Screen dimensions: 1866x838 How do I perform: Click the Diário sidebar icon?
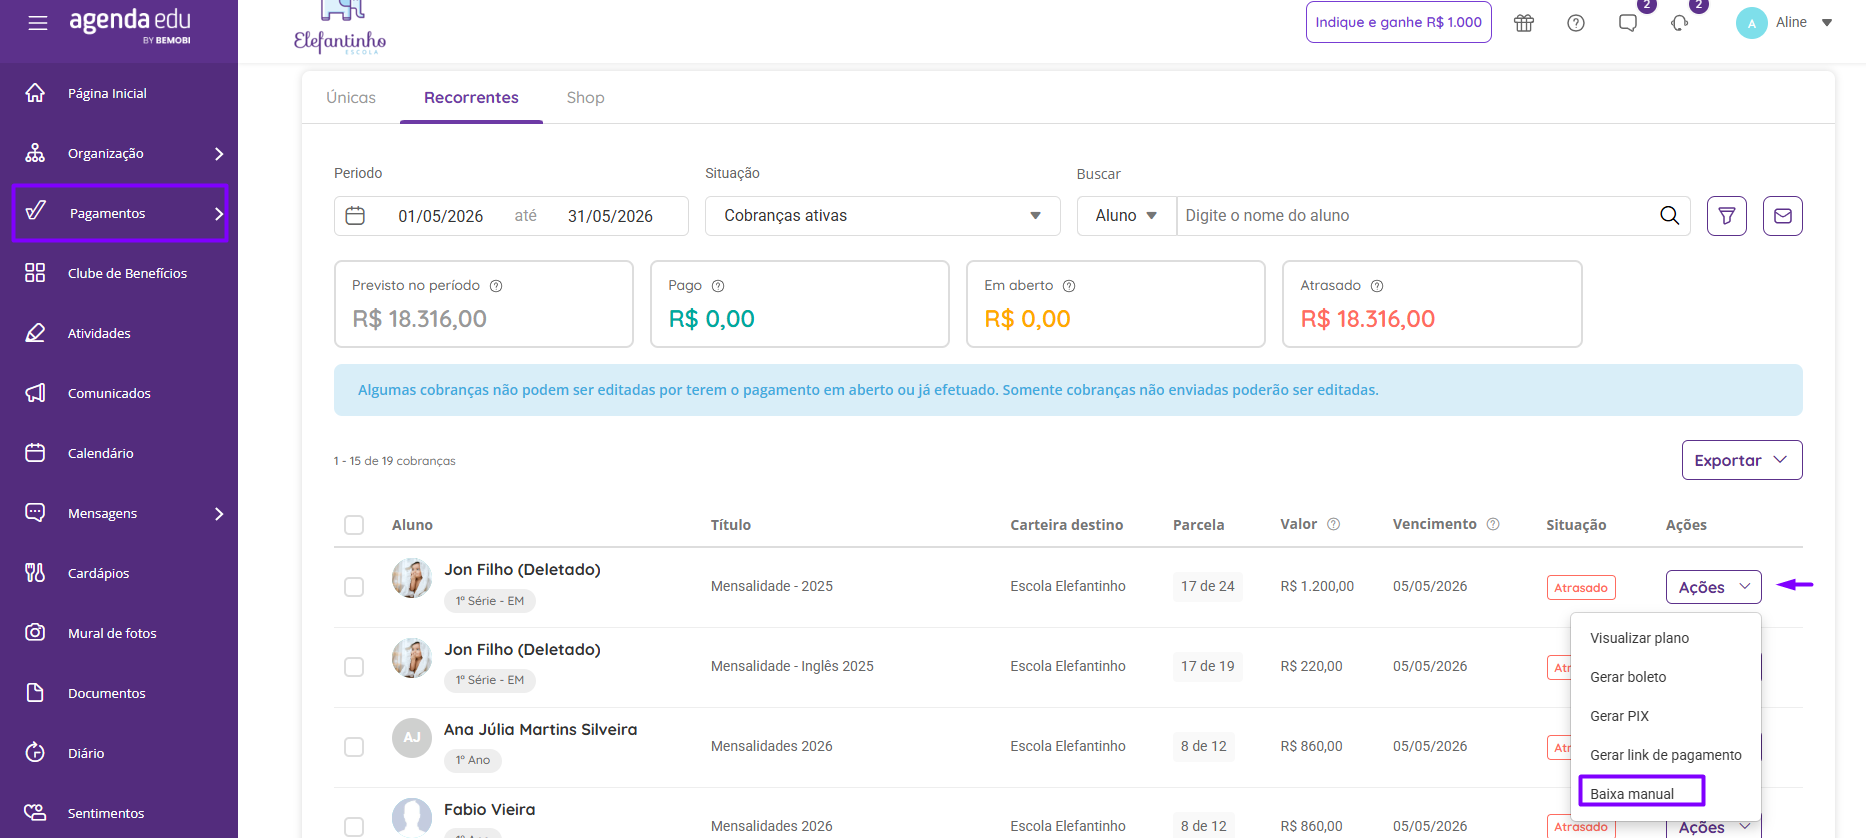click(35, 753)
